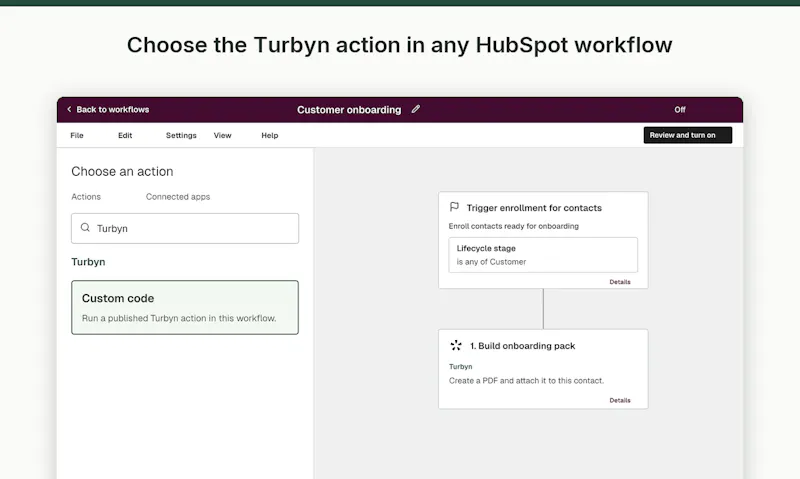This screenshot has width=800, height=479.
Task: Click the Customer onboarding workflow title
Action: click(x=349, y=110)
